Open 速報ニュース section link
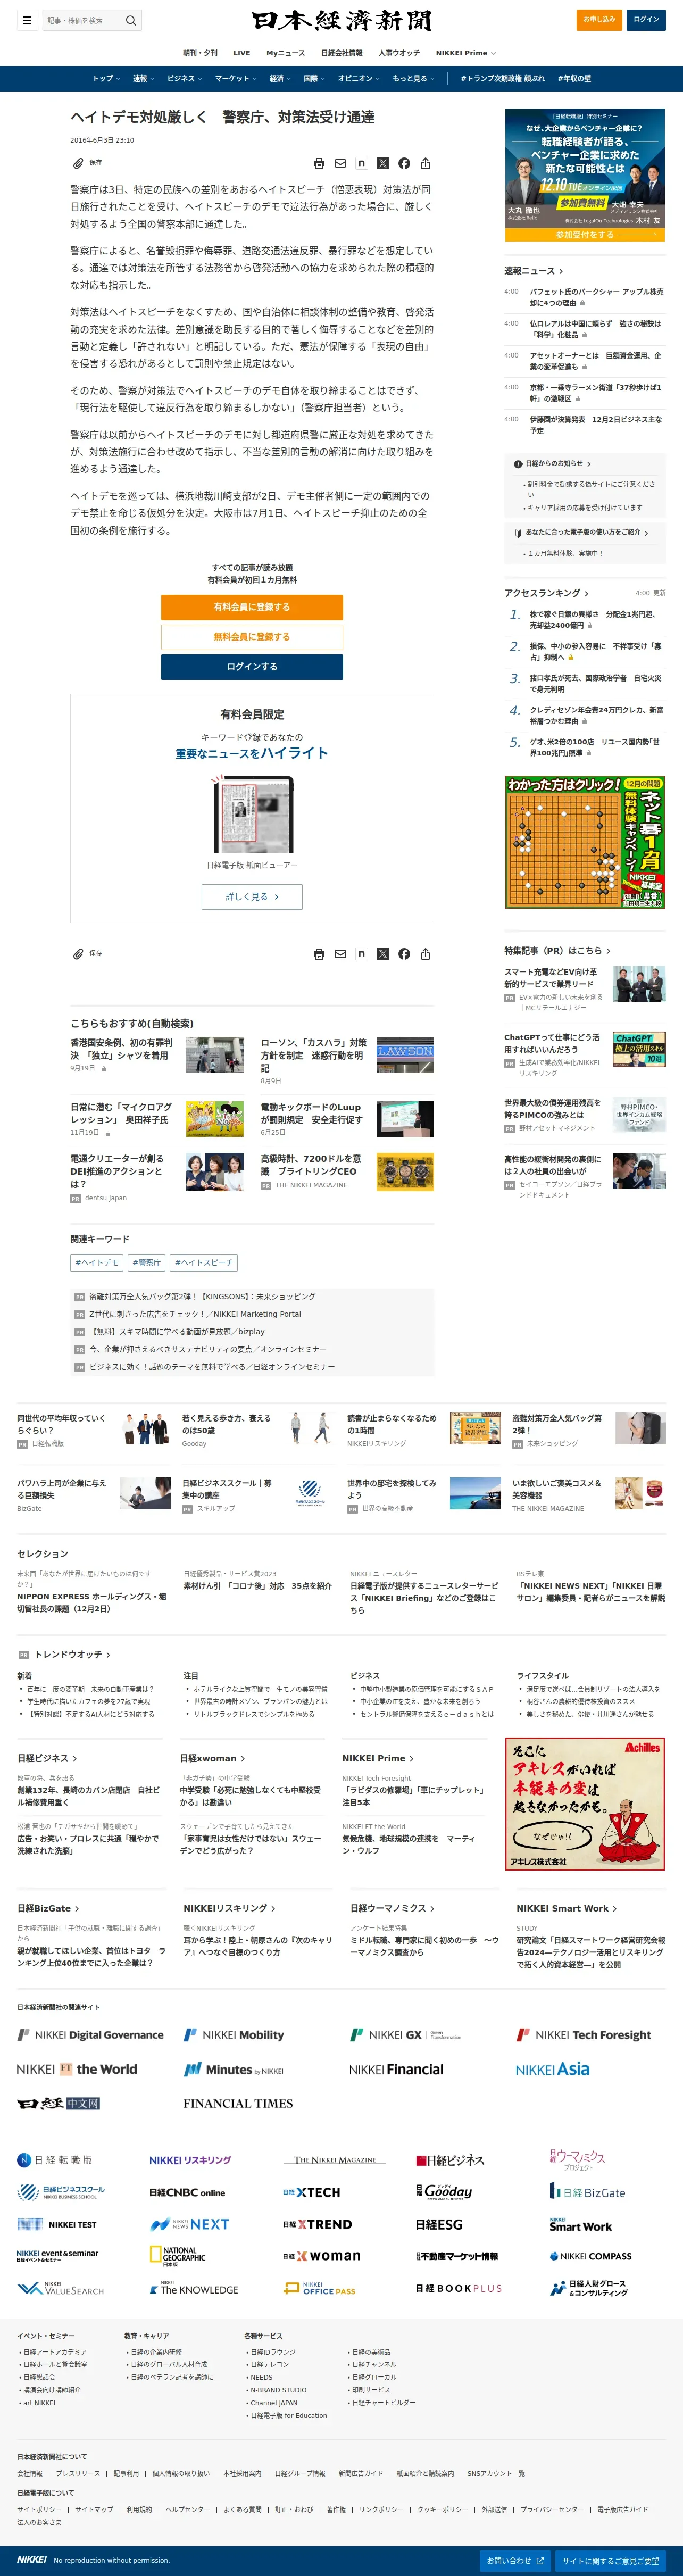 coord(534,271)
